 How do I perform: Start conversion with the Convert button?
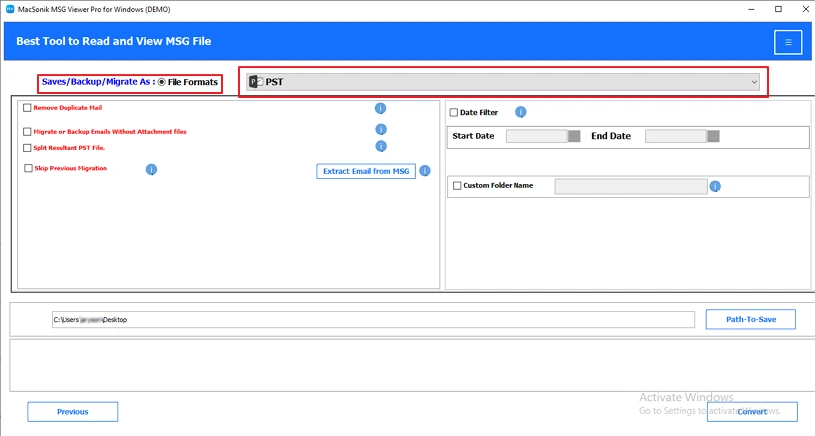[x=752, y=412]
